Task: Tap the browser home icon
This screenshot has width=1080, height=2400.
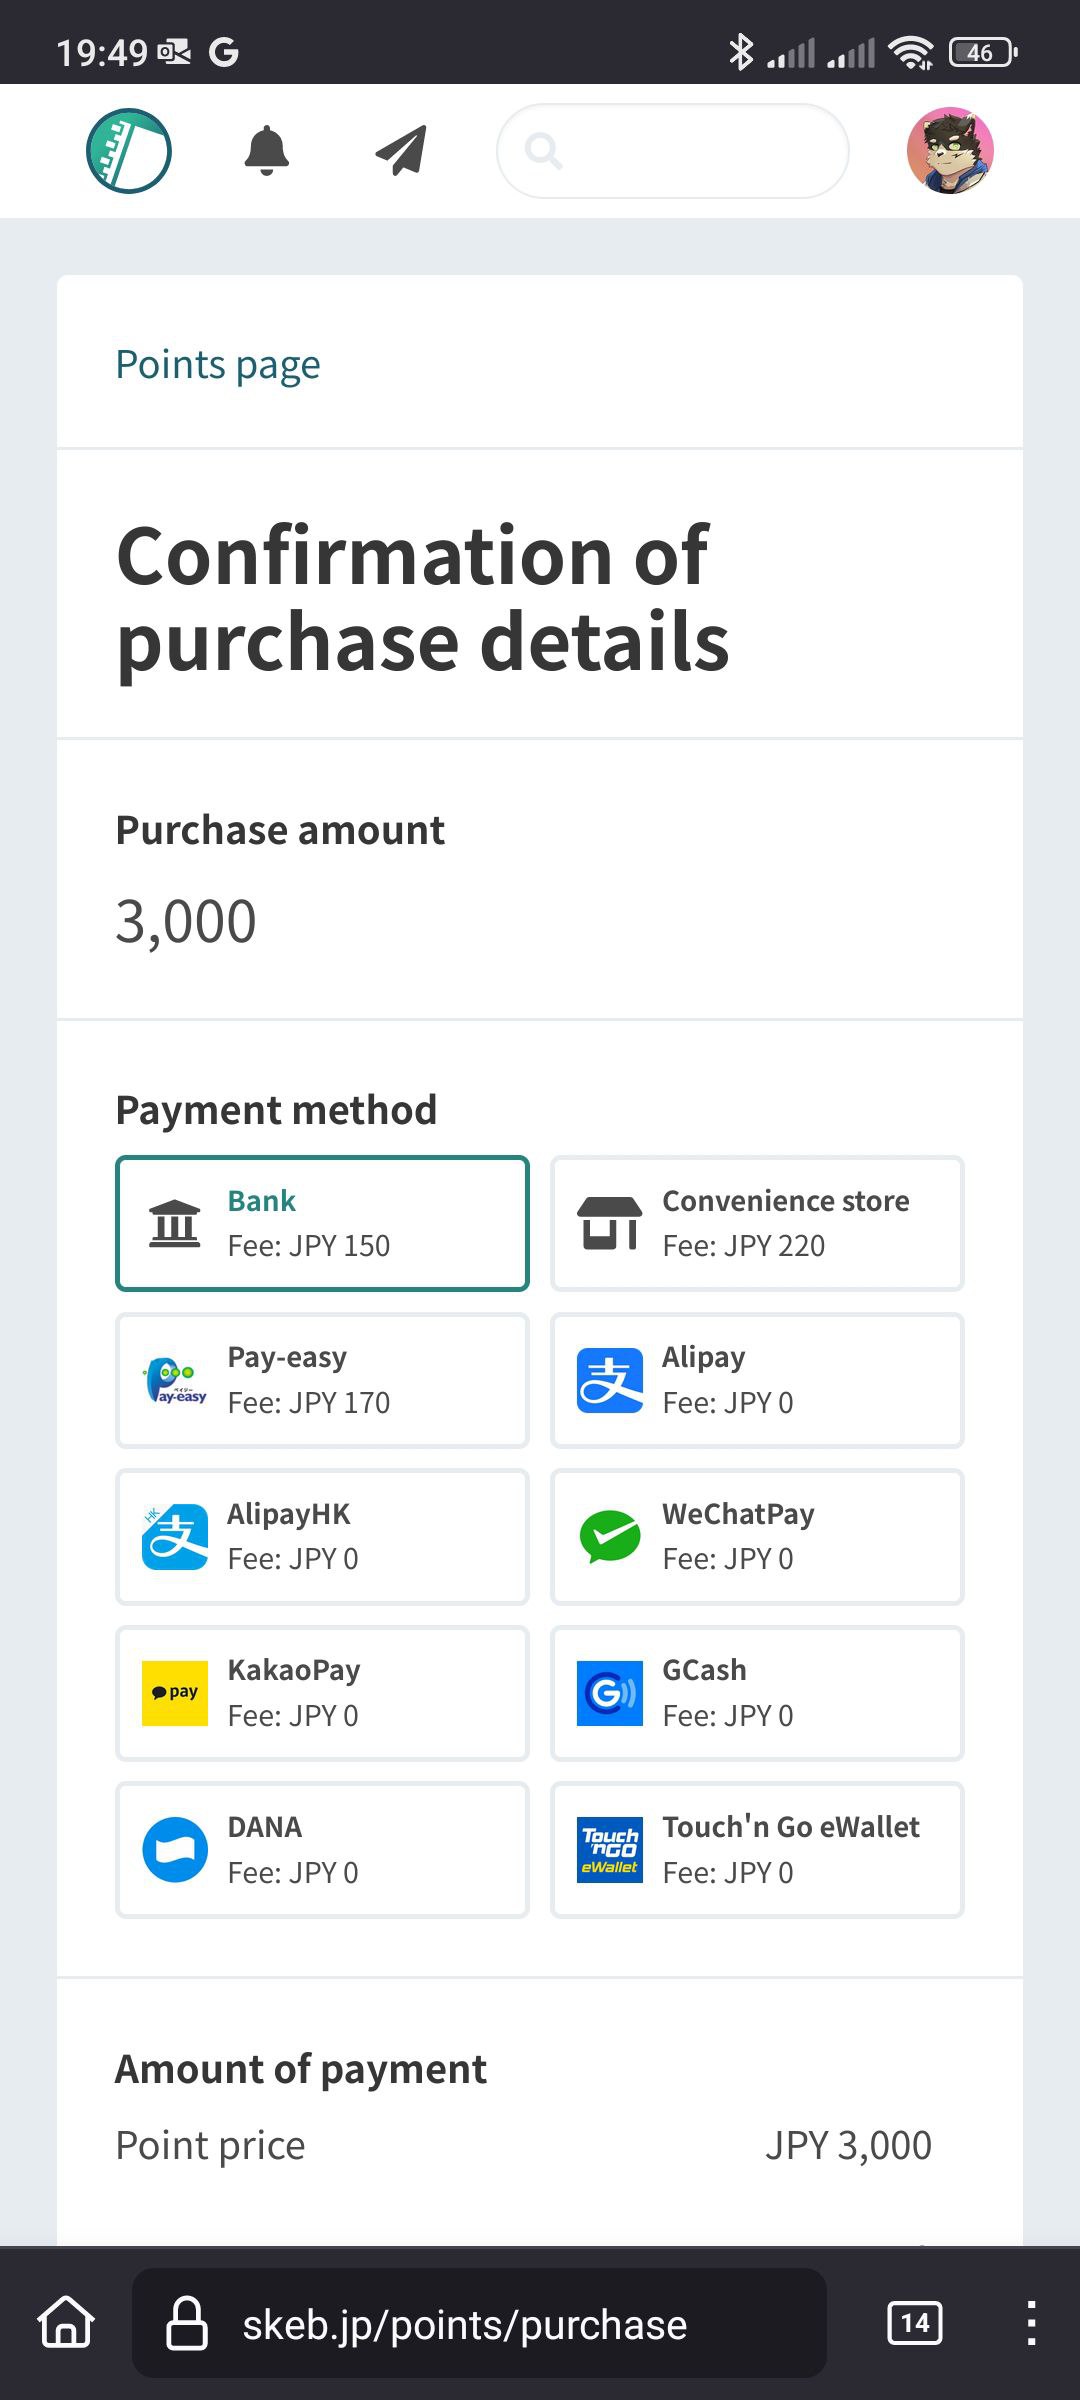Action: coord(66,2323)
